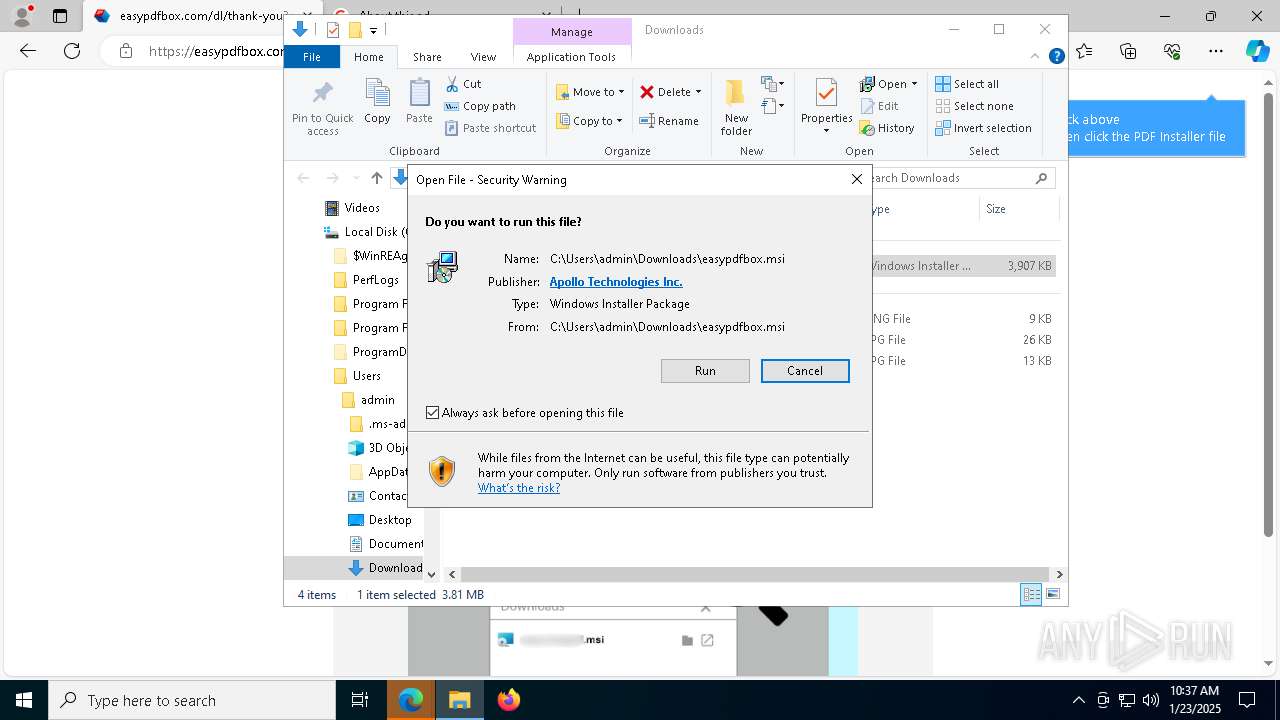Click Rename in Organize group
This screenshot has width=1280, height=720.
[x=669, y=121]
